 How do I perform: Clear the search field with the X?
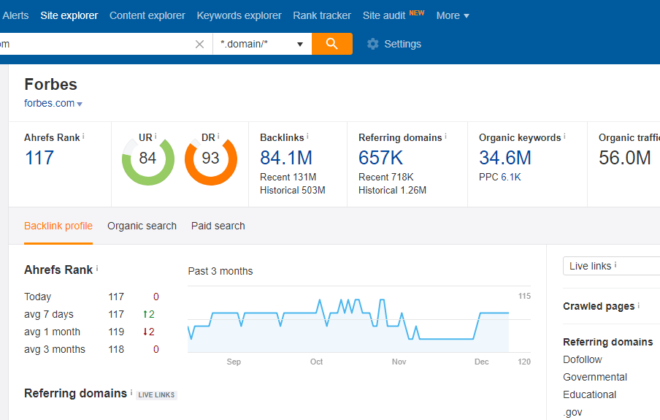coord(200,44)
